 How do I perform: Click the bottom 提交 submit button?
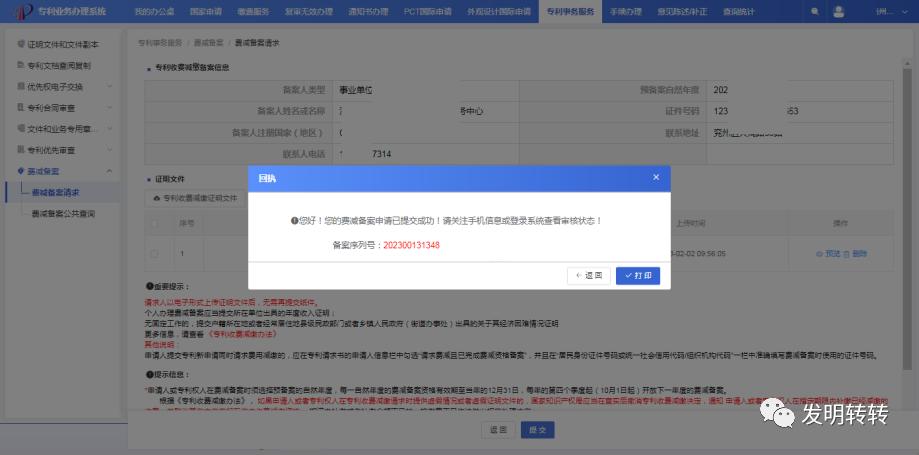point(537,430)
